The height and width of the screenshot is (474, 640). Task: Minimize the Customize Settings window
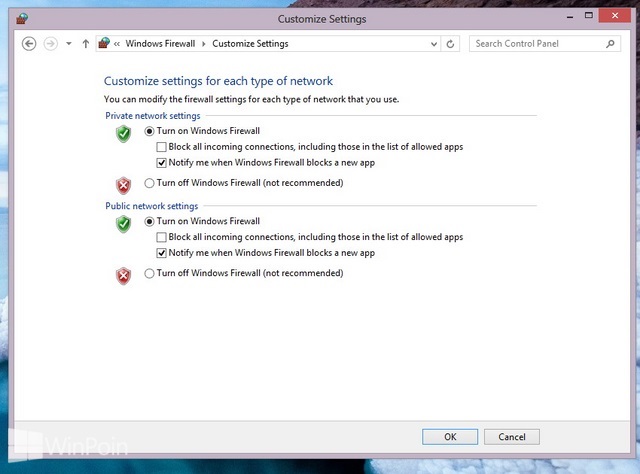pyautogui.click(x=570, y=17)
